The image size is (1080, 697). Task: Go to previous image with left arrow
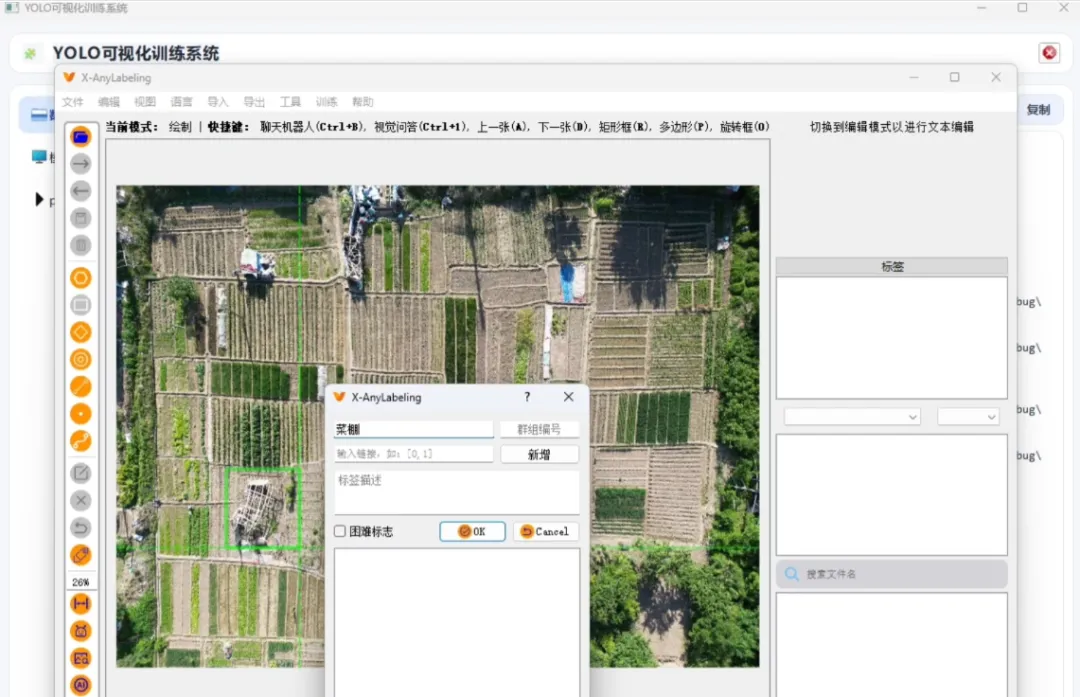point(81,191)
